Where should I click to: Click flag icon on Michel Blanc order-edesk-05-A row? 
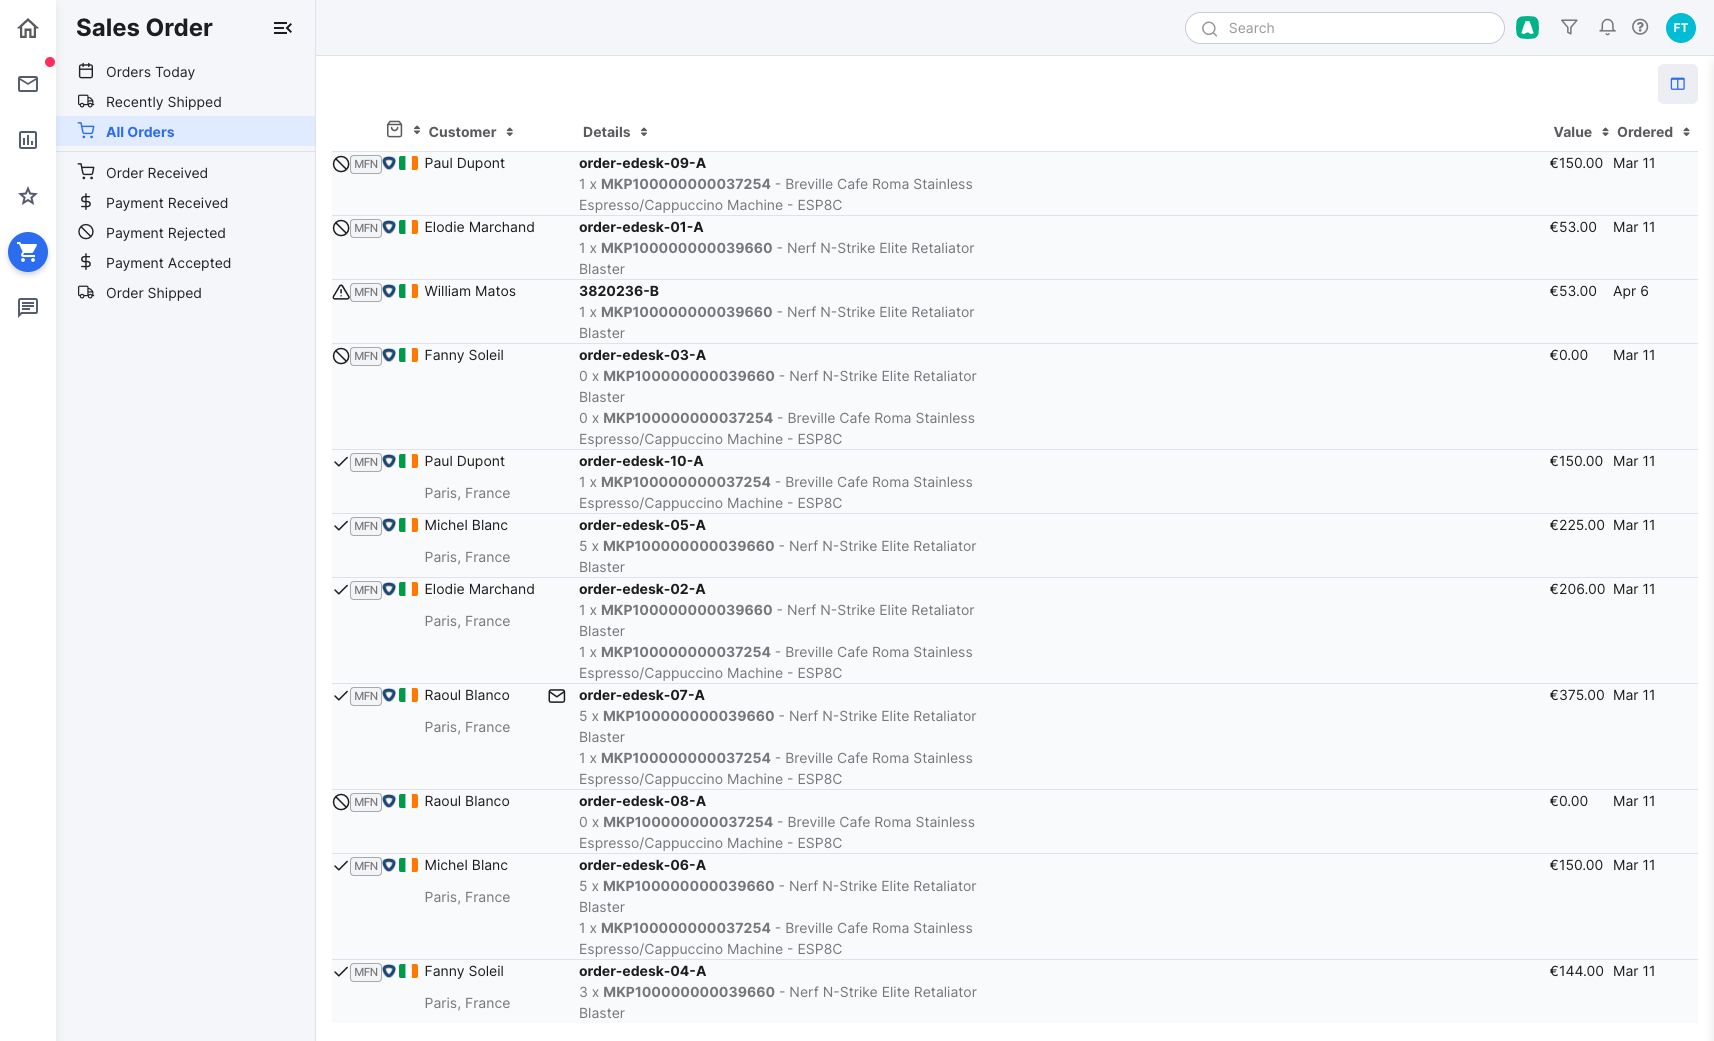pos(408,525)
